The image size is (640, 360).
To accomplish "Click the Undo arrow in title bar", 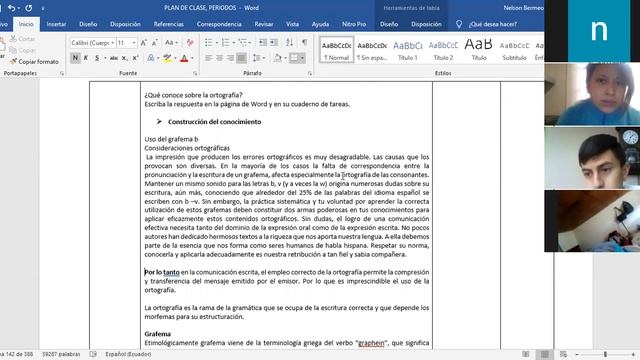I will pyautogui.click(x=11, y=8).
